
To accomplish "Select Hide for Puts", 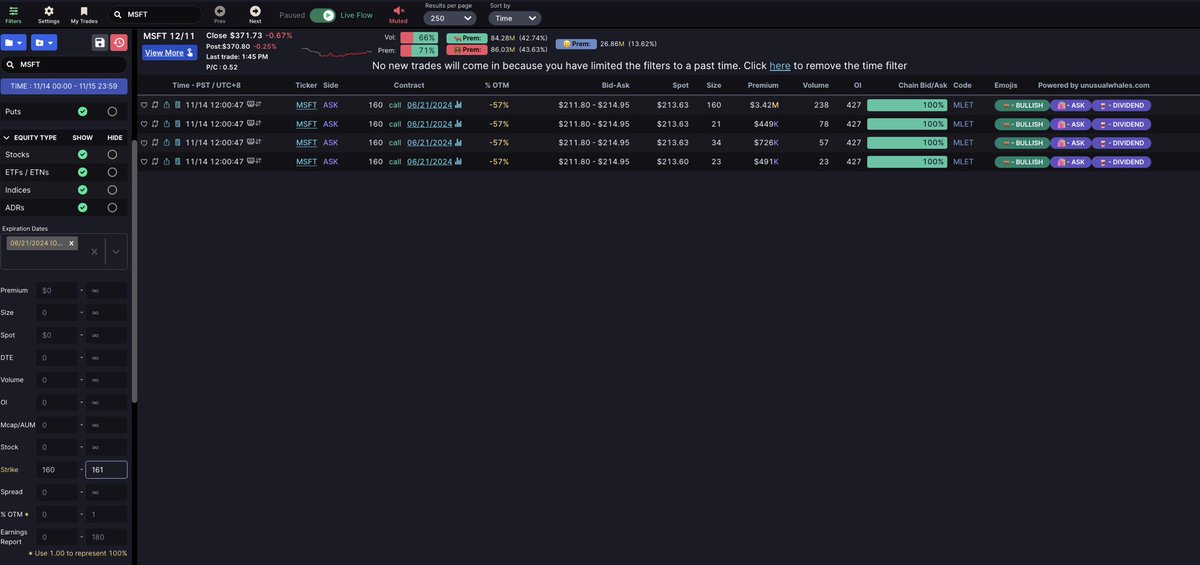I will (x=112, y=112).
